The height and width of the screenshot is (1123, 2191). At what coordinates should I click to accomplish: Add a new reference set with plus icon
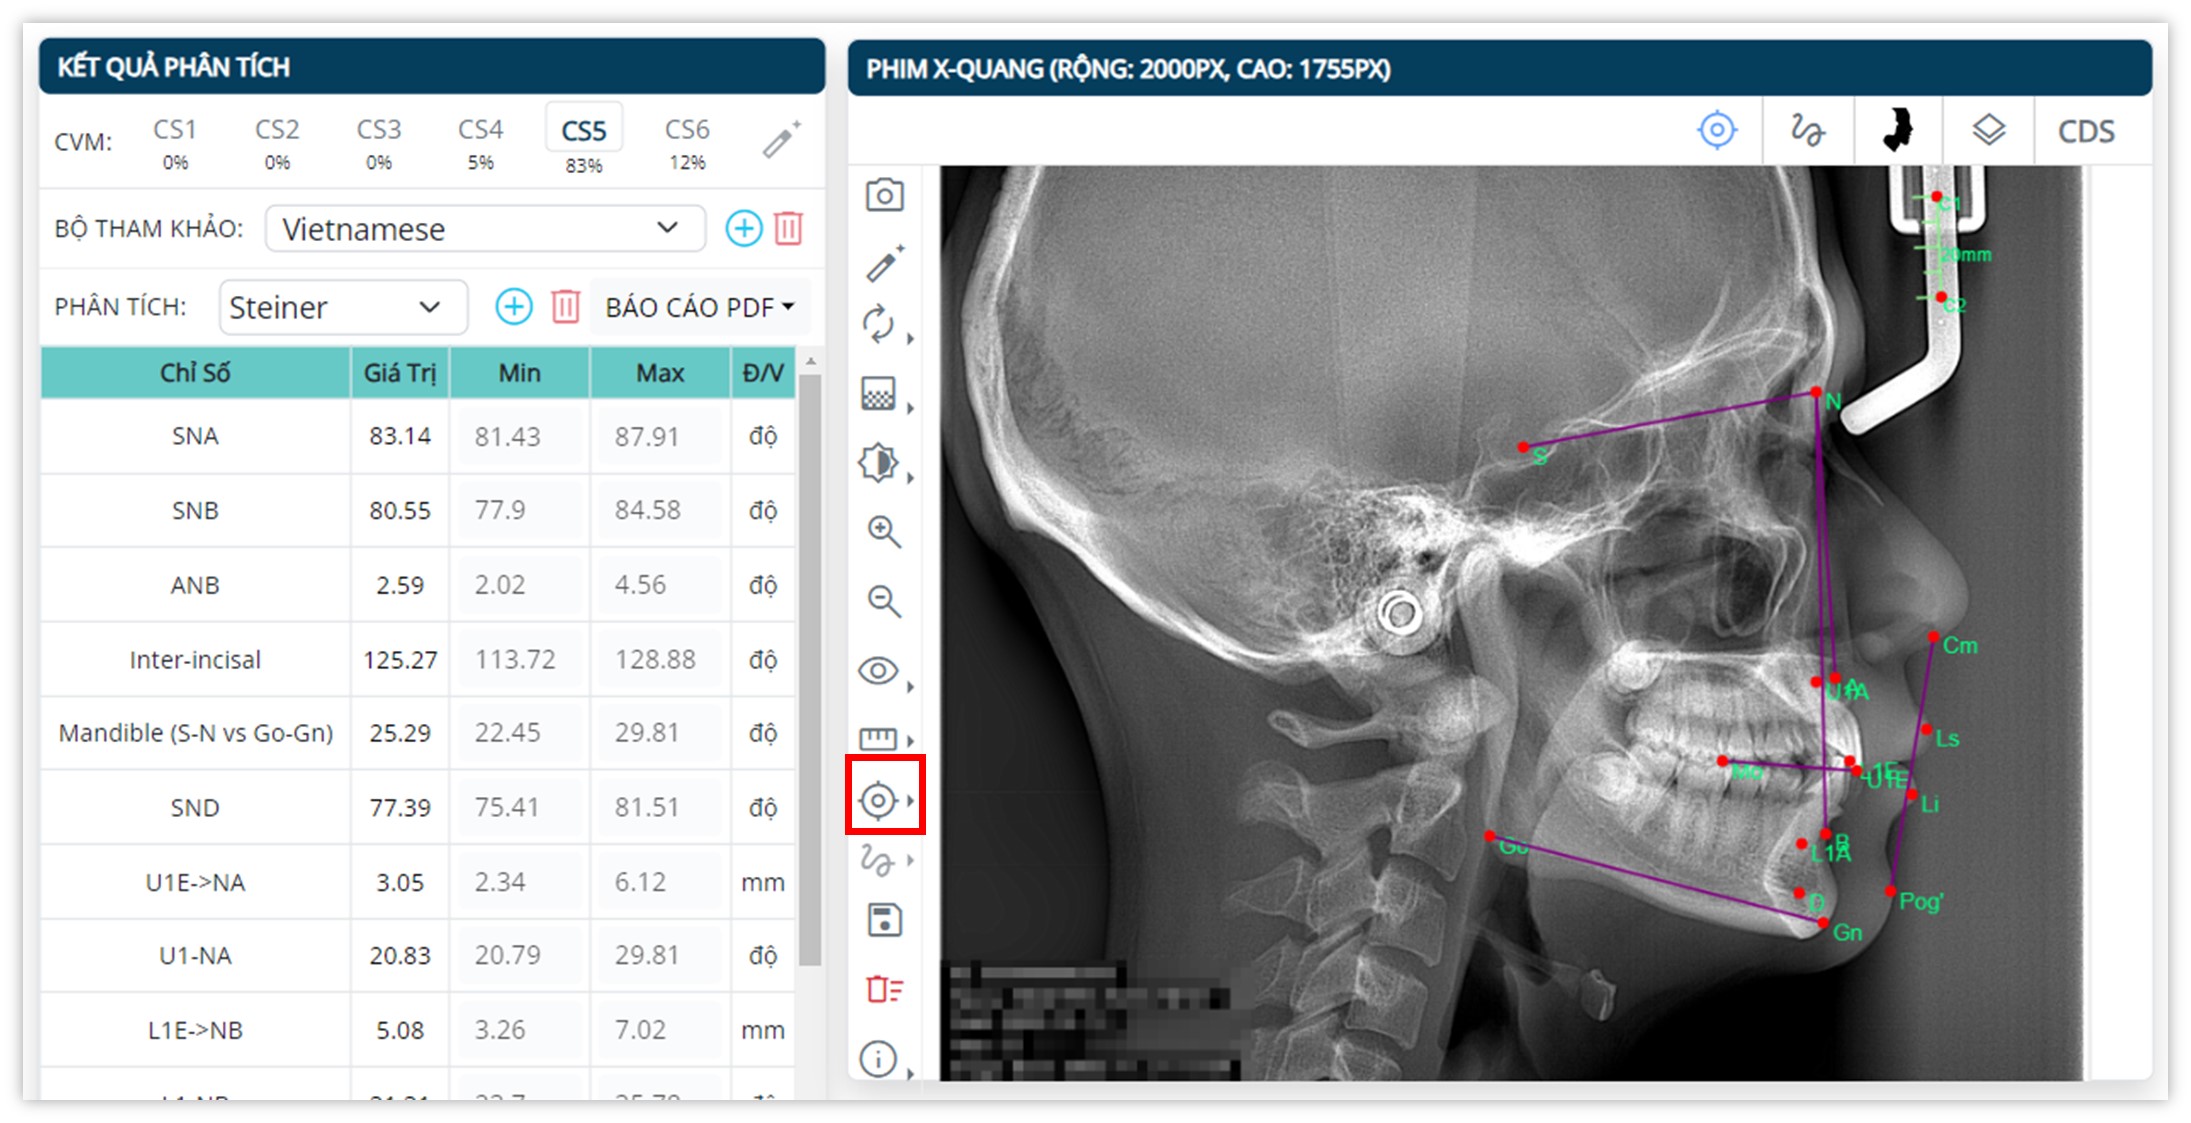pos(744,228)
